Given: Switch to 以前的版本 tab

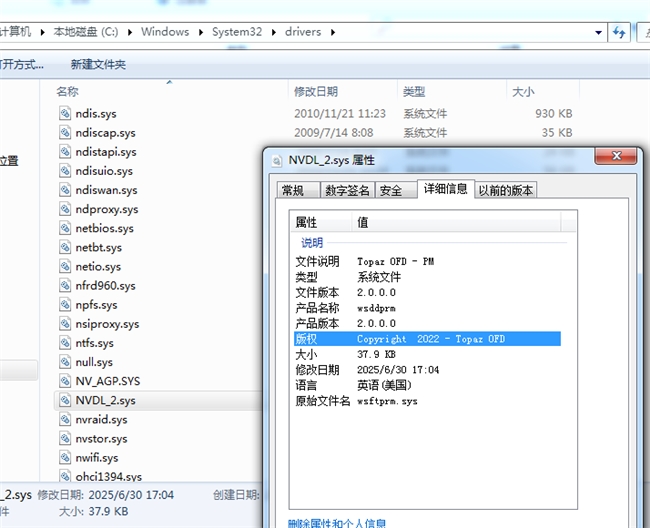Looking at the screenshot, I should coord(505,190).
